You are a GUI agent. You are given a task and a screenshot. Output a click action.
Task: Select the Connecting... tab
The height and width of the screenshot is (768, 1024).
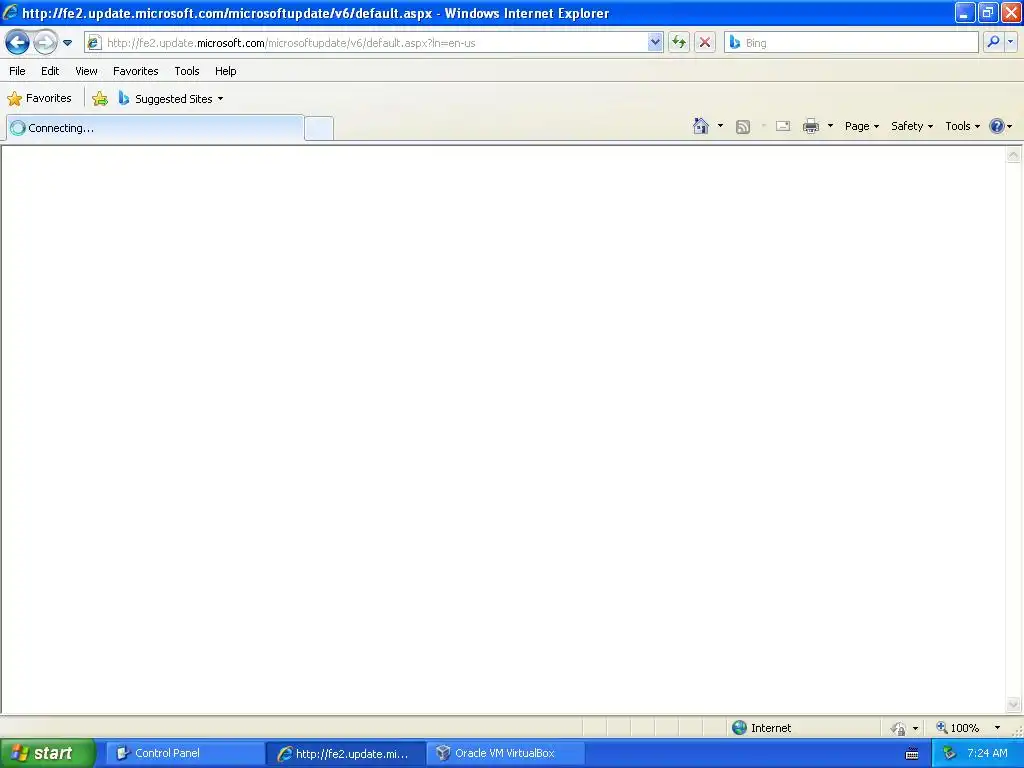[x=155, y=127]
